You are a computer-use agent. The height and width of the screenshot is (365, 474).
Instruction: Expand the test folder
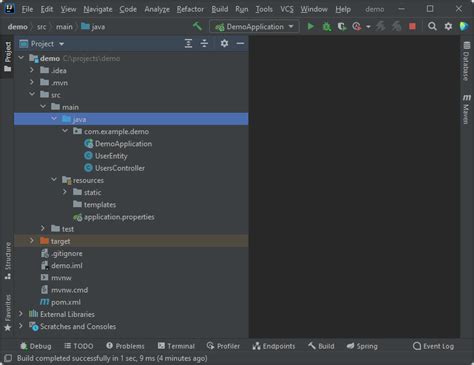(43, 229)
